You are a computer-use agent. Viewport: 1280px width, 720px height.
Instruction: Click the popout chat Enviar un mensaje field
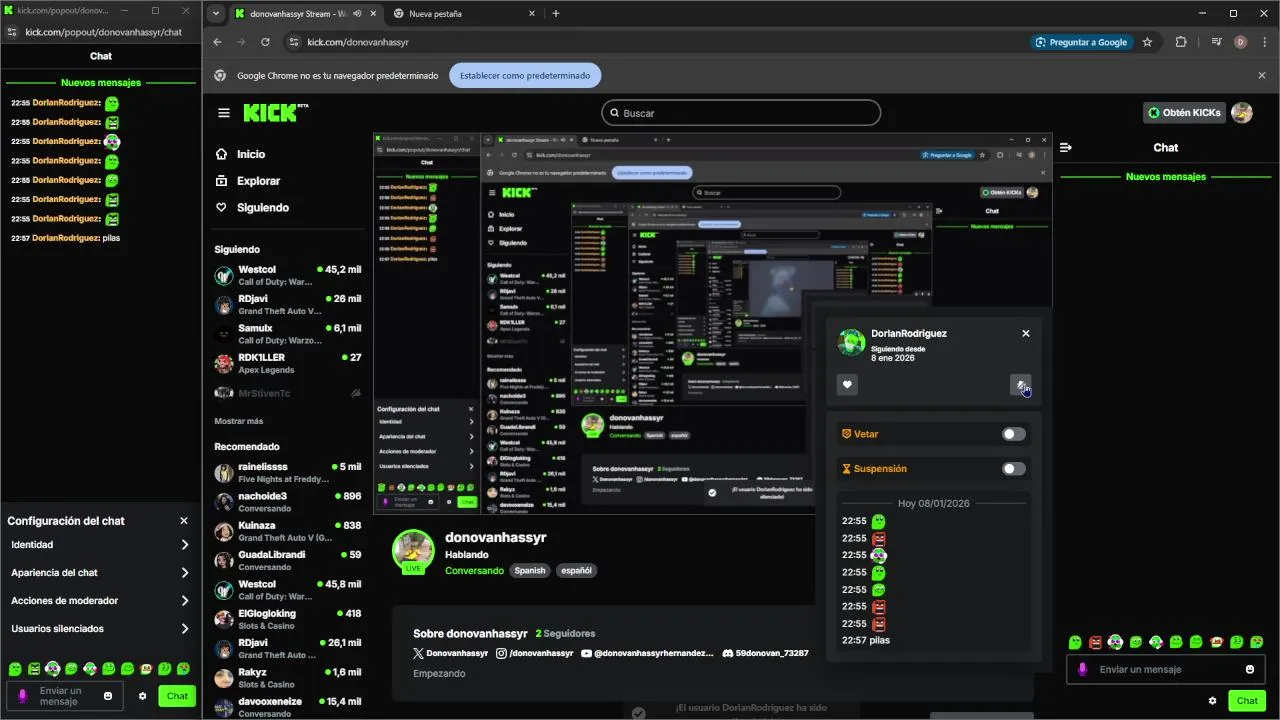[x=65, y=696]
